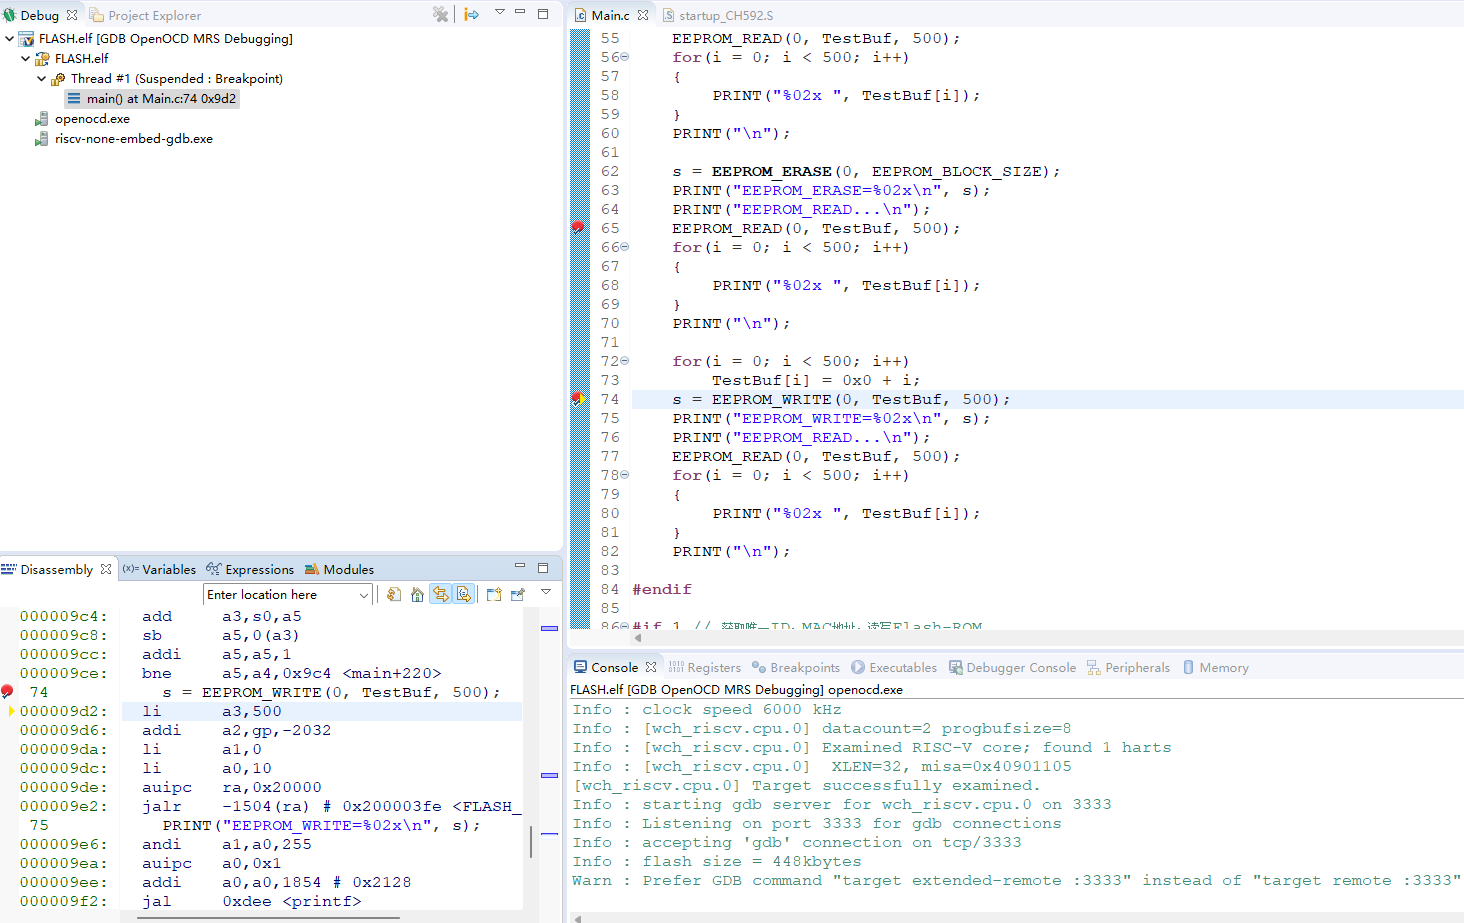Toggle breakpoint on editor line 65
1464x923 pixels.
[578, 228]
